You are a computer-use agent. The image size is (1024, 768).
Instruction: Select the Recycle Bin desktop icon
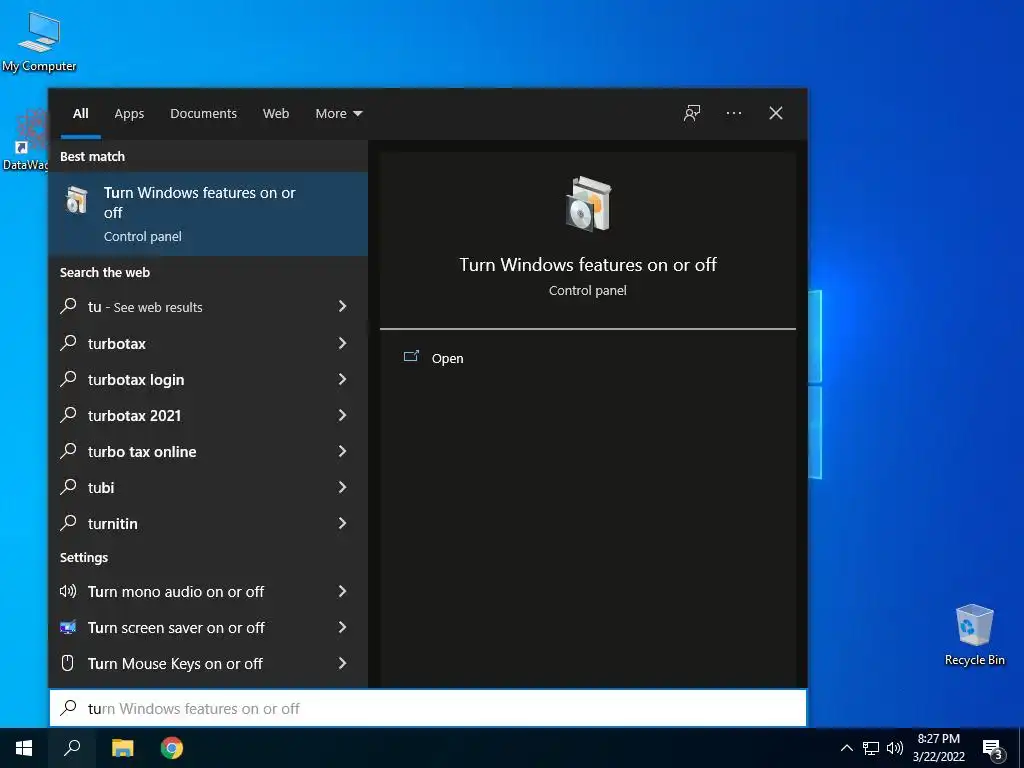tap(974, 635)
